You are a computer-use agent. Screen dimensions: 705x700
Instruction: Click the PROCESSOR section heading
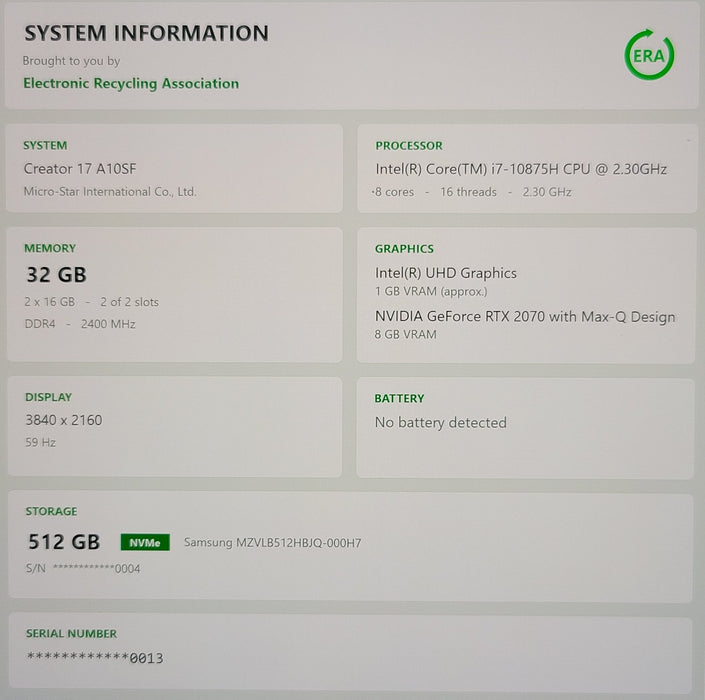[x=409, y=146]
